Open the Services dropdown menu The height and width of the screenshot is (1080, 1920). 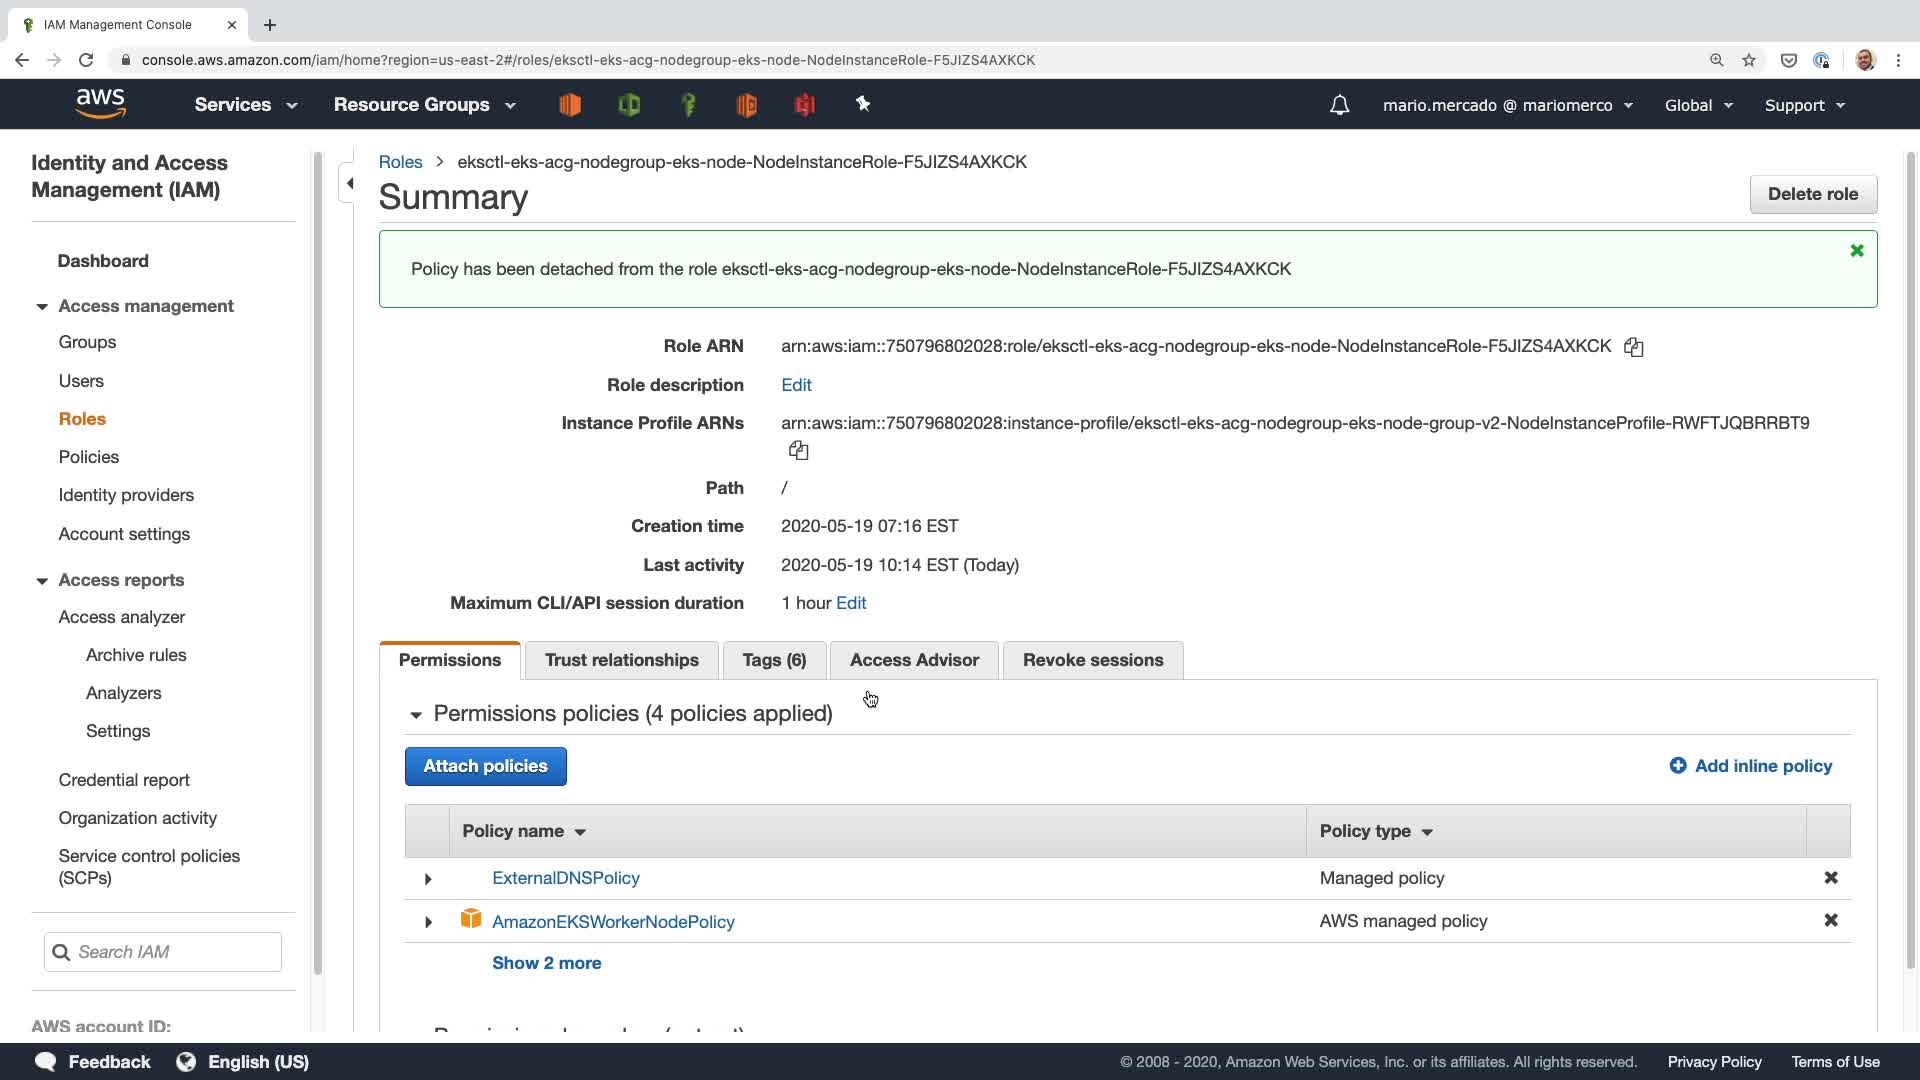(x=245, y=105)
